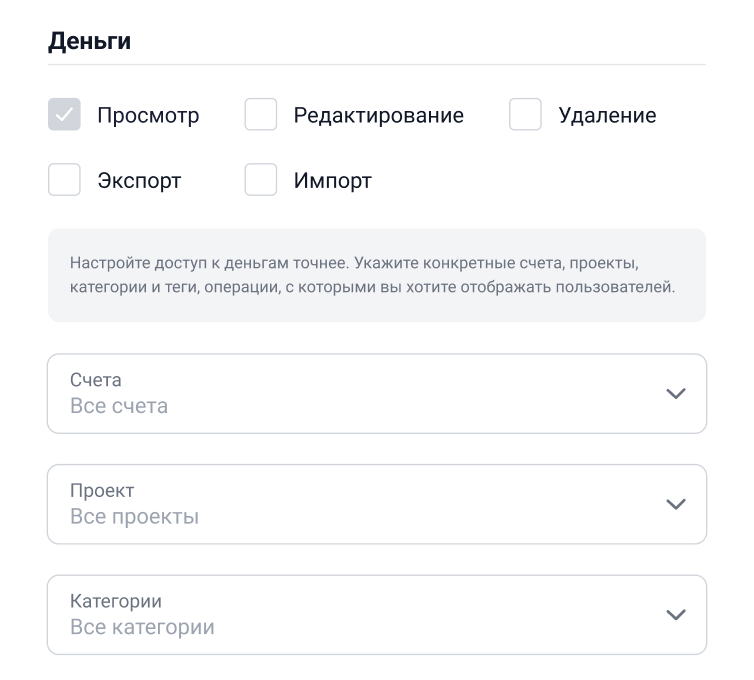Open the Категории dropdown selector
This screenshot has height=680, width=754.
pyautogui.click(x=376, y=615)
